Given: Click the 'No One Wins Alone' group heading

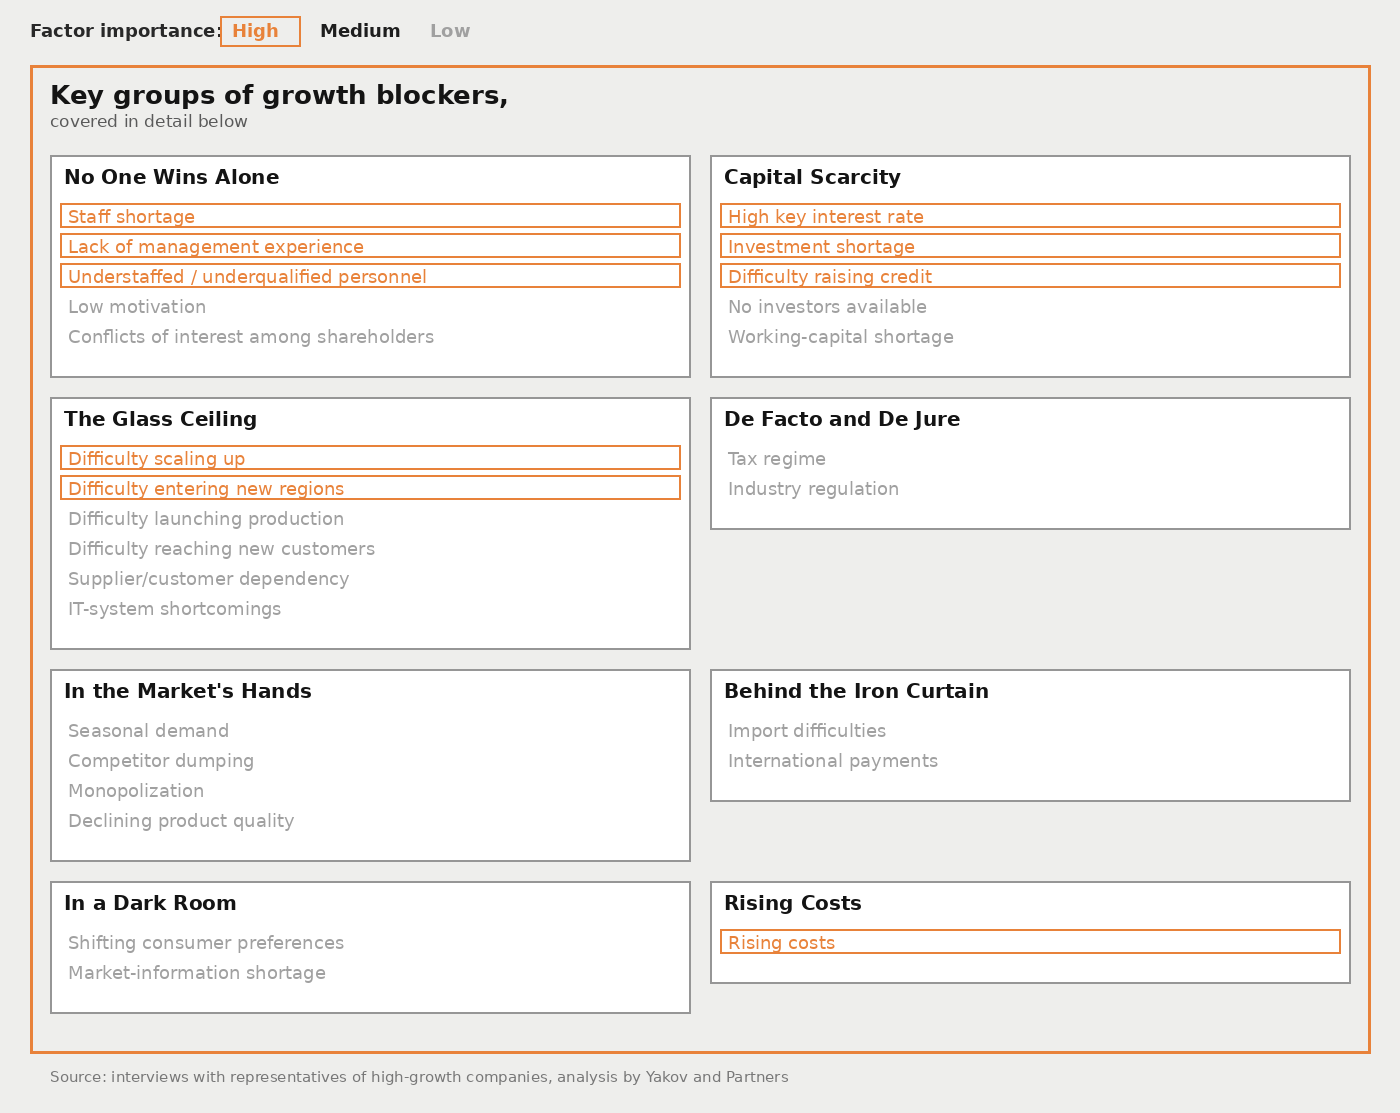Looking at the screenshot, I should [x=172, y=177].
